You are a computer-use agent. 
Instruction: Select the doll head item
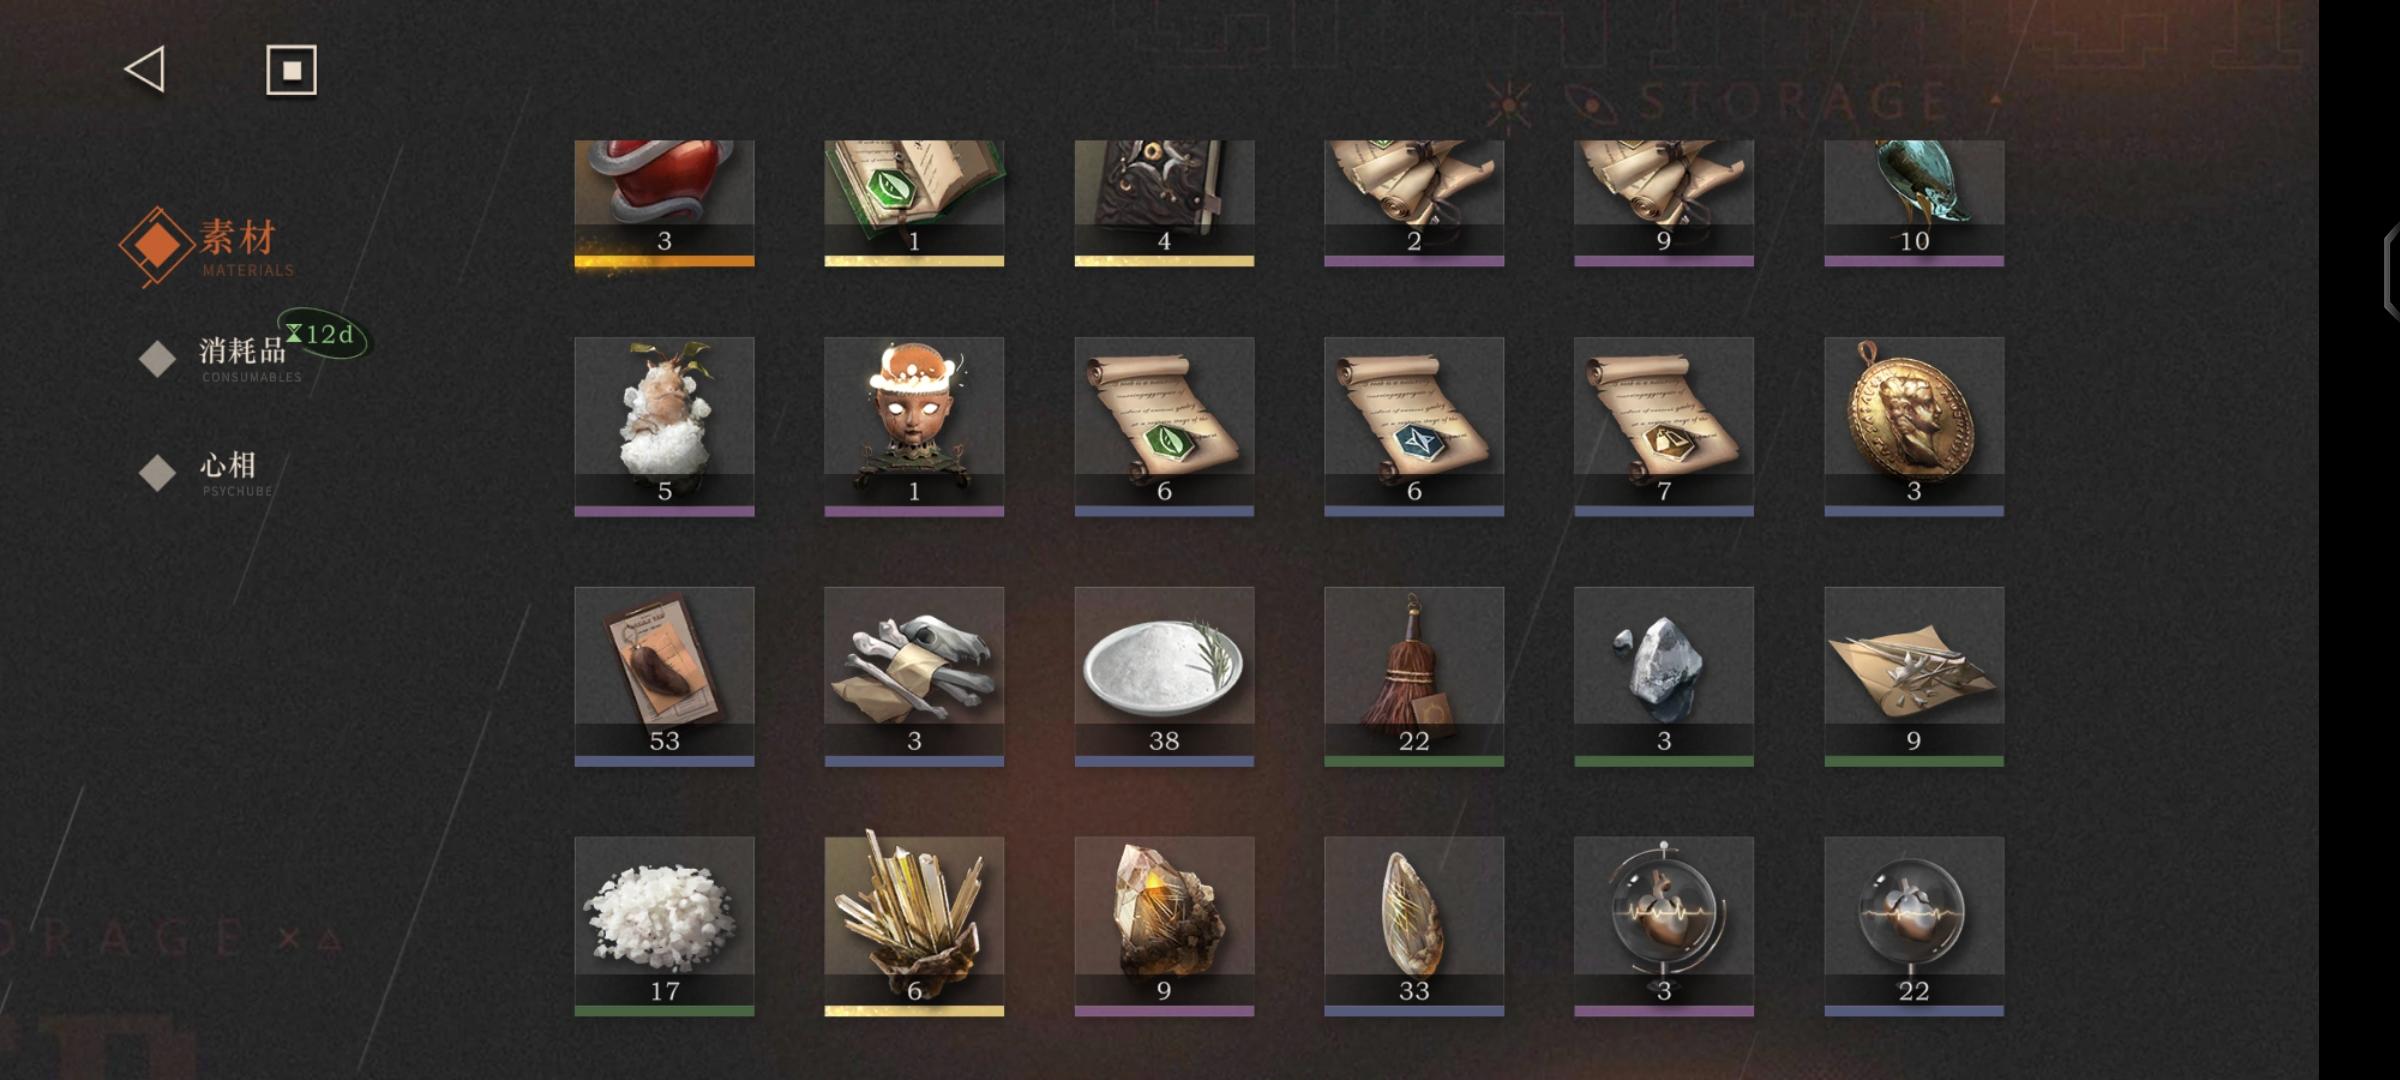point(914,426)
